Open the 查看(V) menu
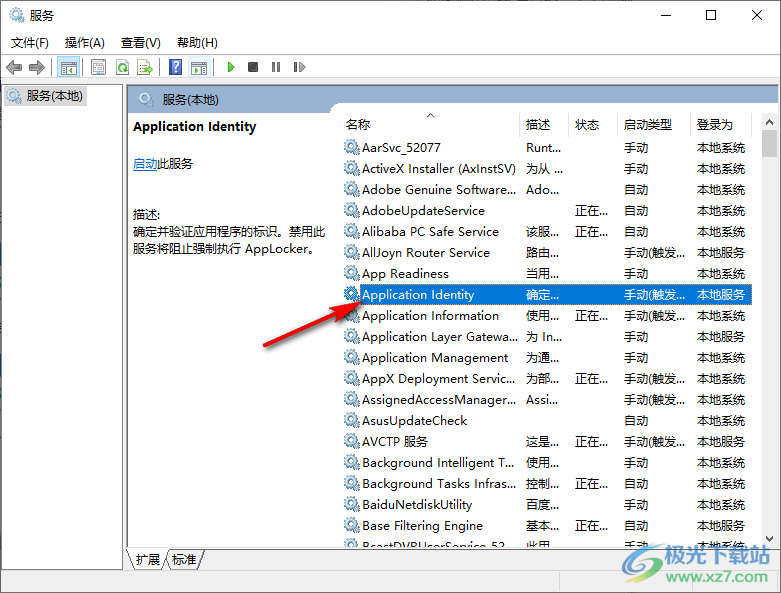 (x=140, y=43)
